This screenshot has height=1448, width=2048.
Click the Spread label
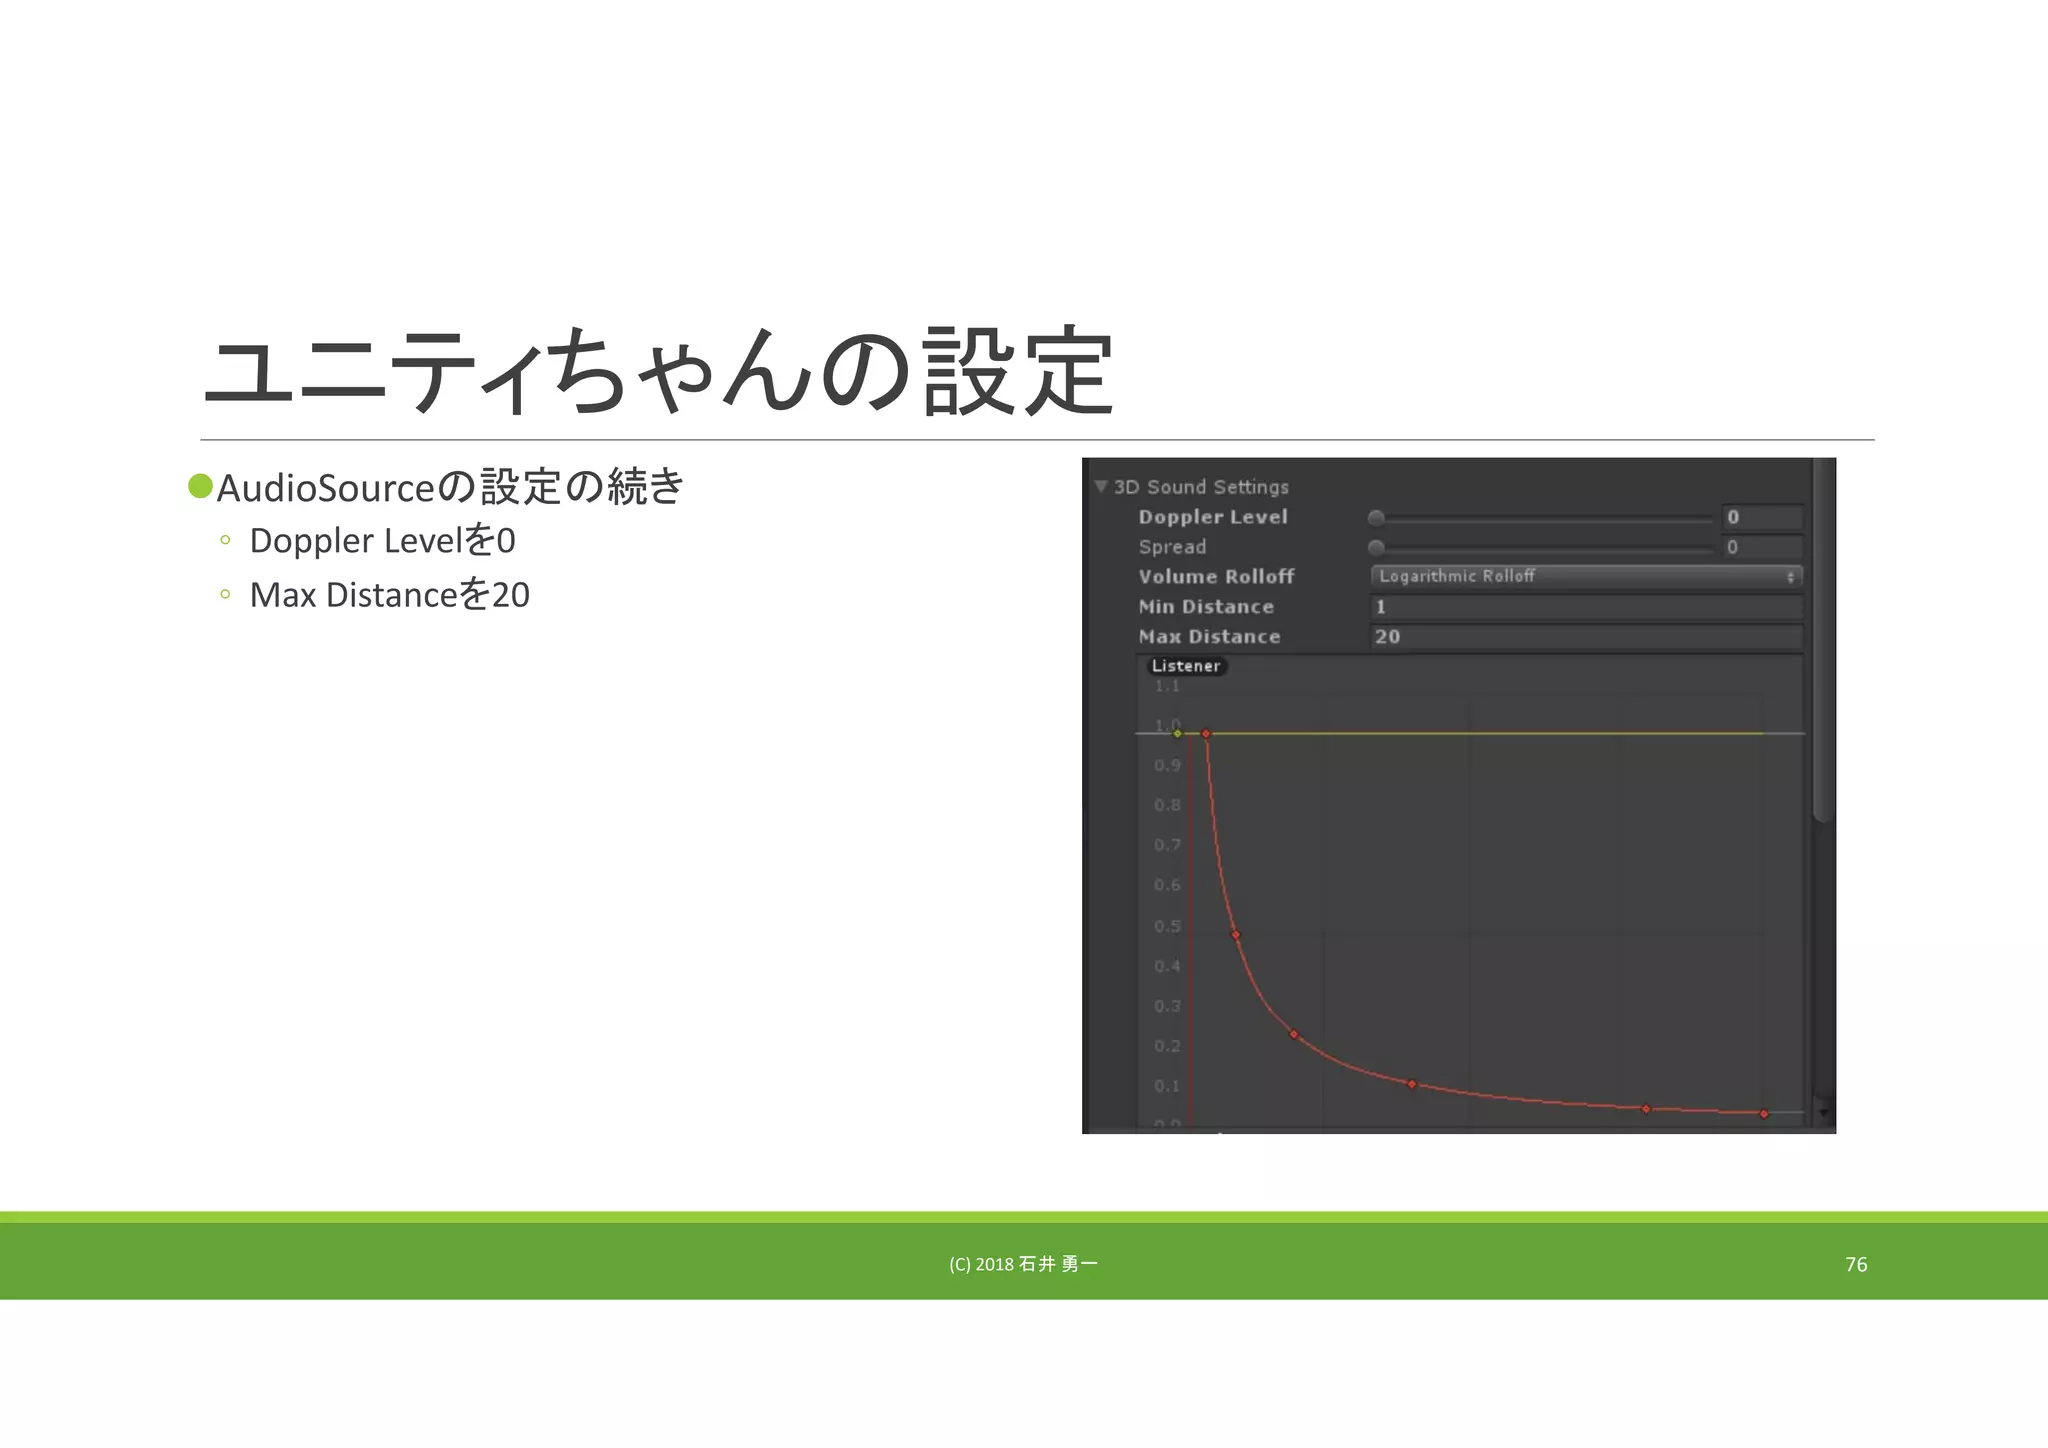coord(1172,547)
